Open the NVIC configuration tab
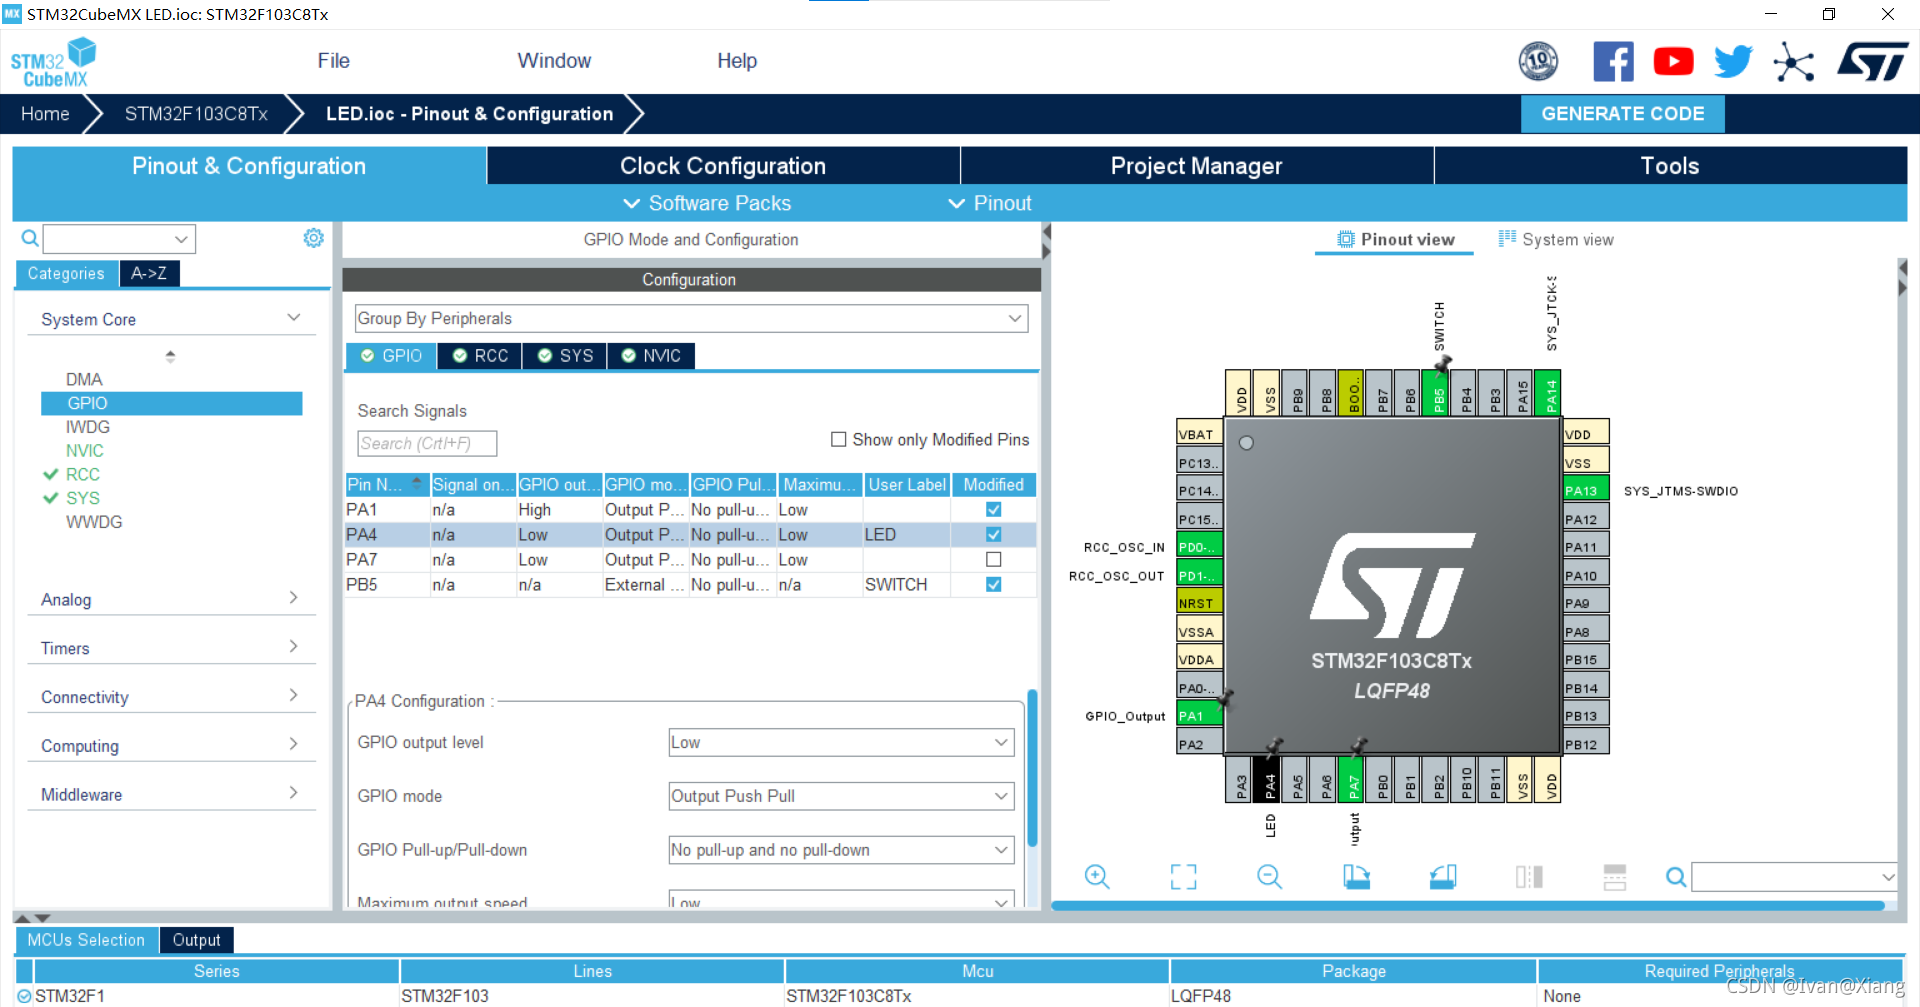 (x=651, y=356)
